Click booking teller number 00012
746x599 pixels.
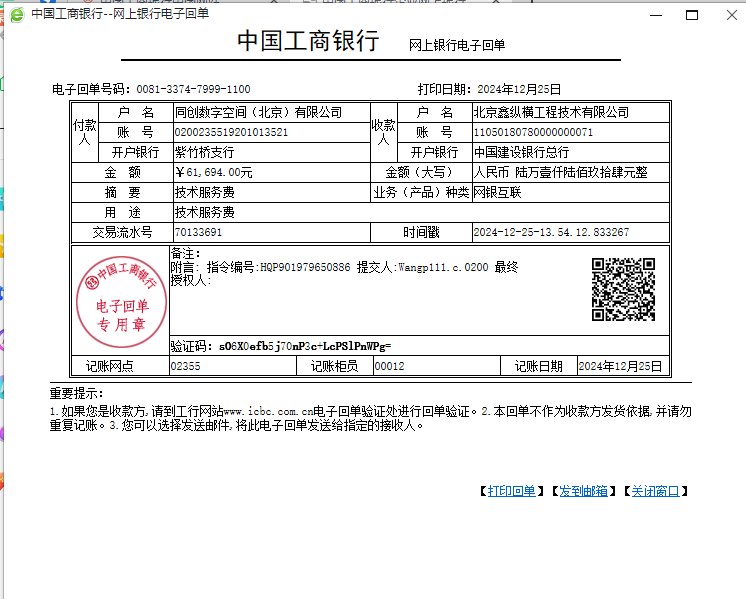coord(389,366)
